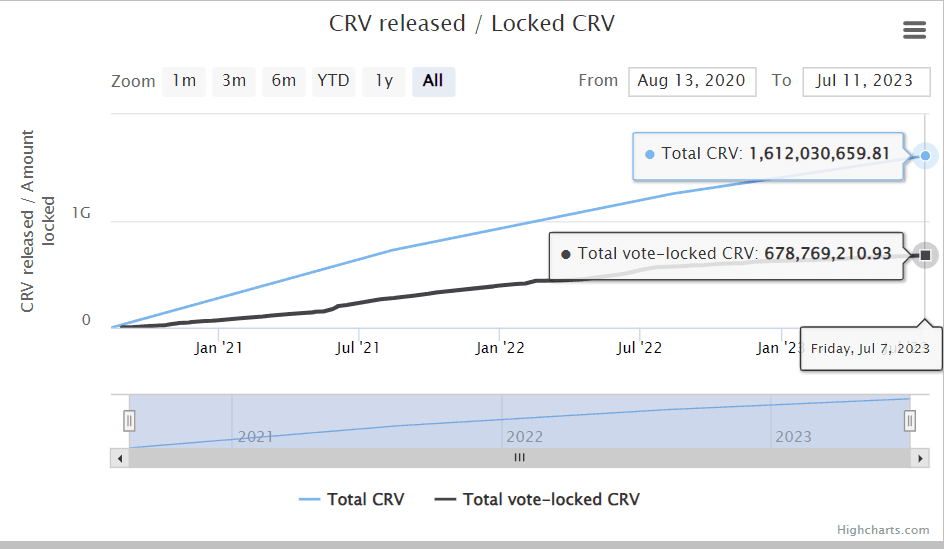Toggle Total CRV series in legend
Image resolution: width=944 pixels, height=549 pixels.
click(352, 500)
